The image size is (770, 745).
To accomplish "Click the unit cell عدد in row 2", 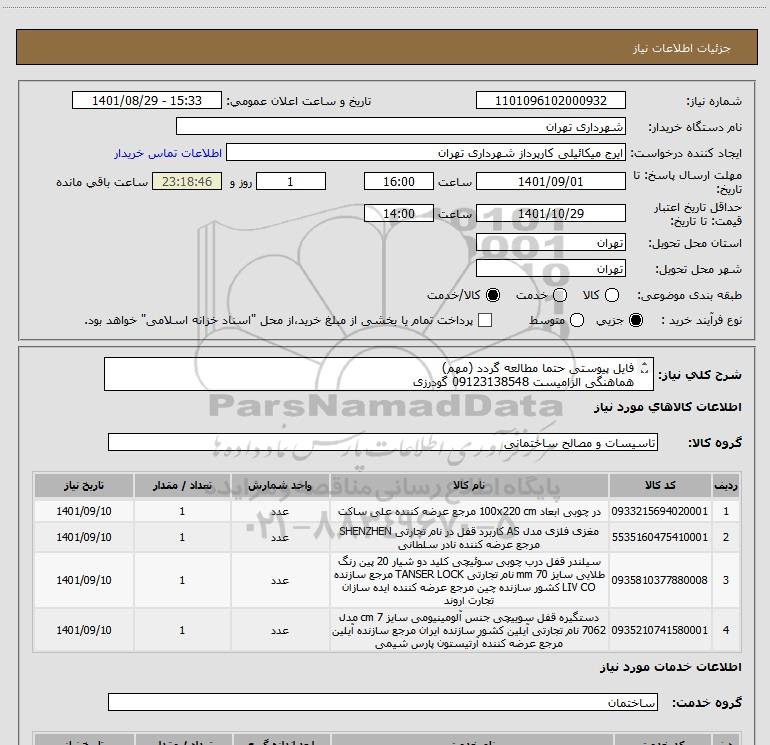I will (279, 537).
